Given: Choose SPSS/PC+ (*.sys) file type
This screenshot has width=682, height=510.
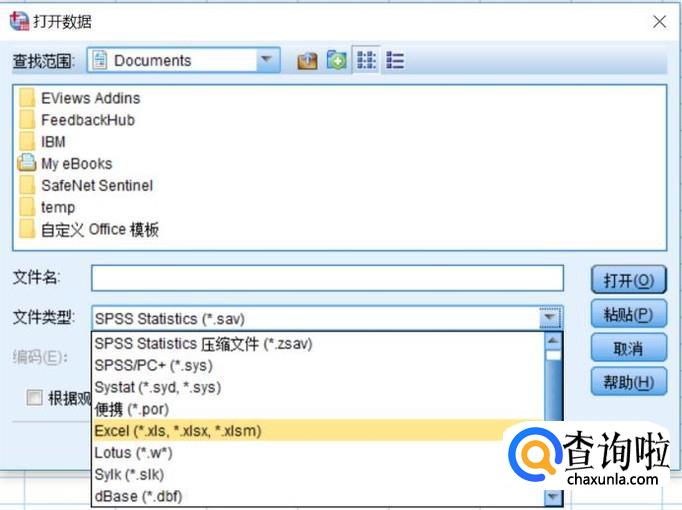Looking at the screenshot, I should pos(318,366).
